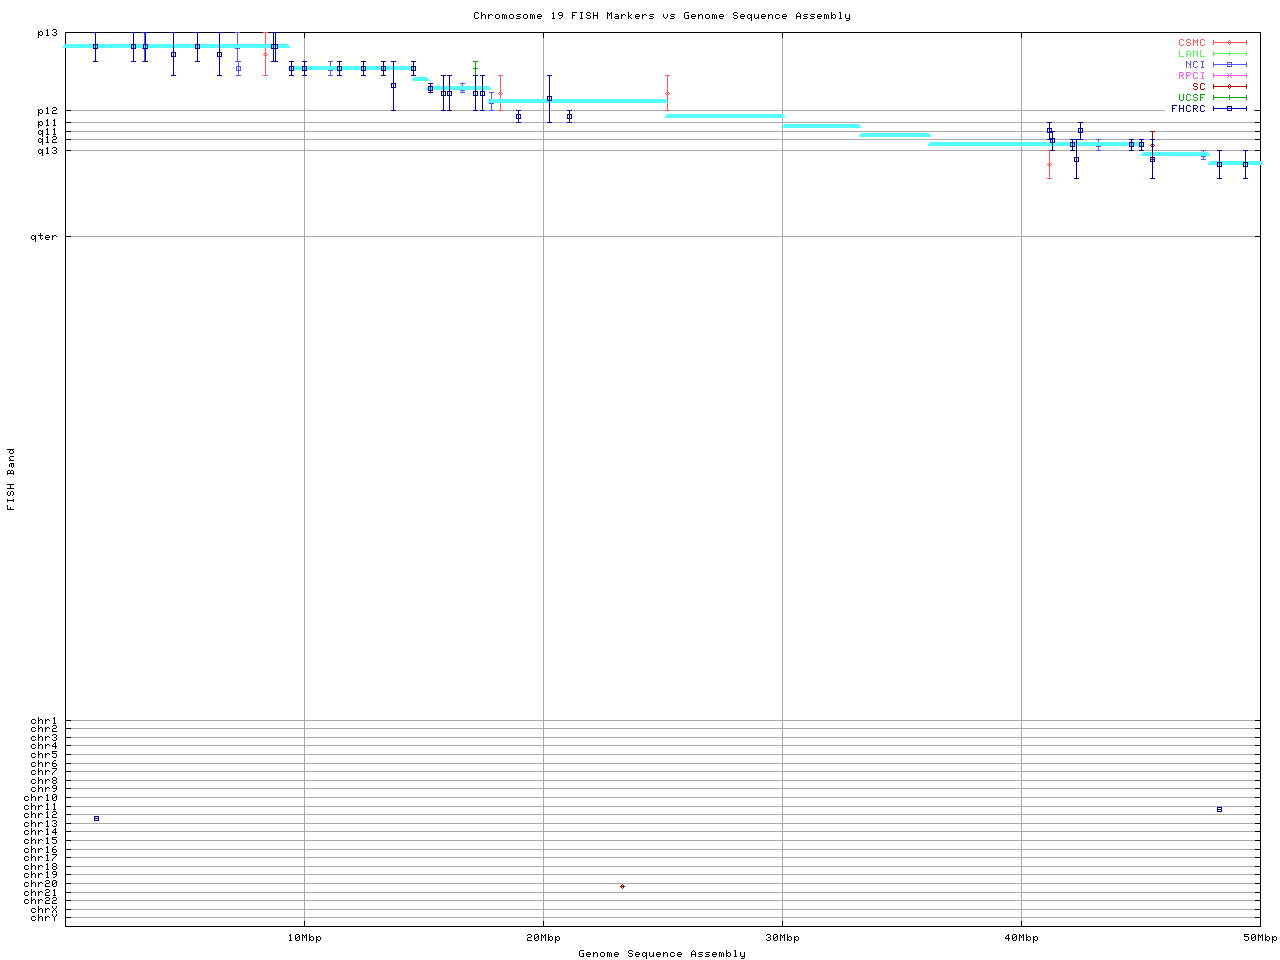
Task: Click the cyan band bar above p11 line
Action: click(x=724, y=116)
